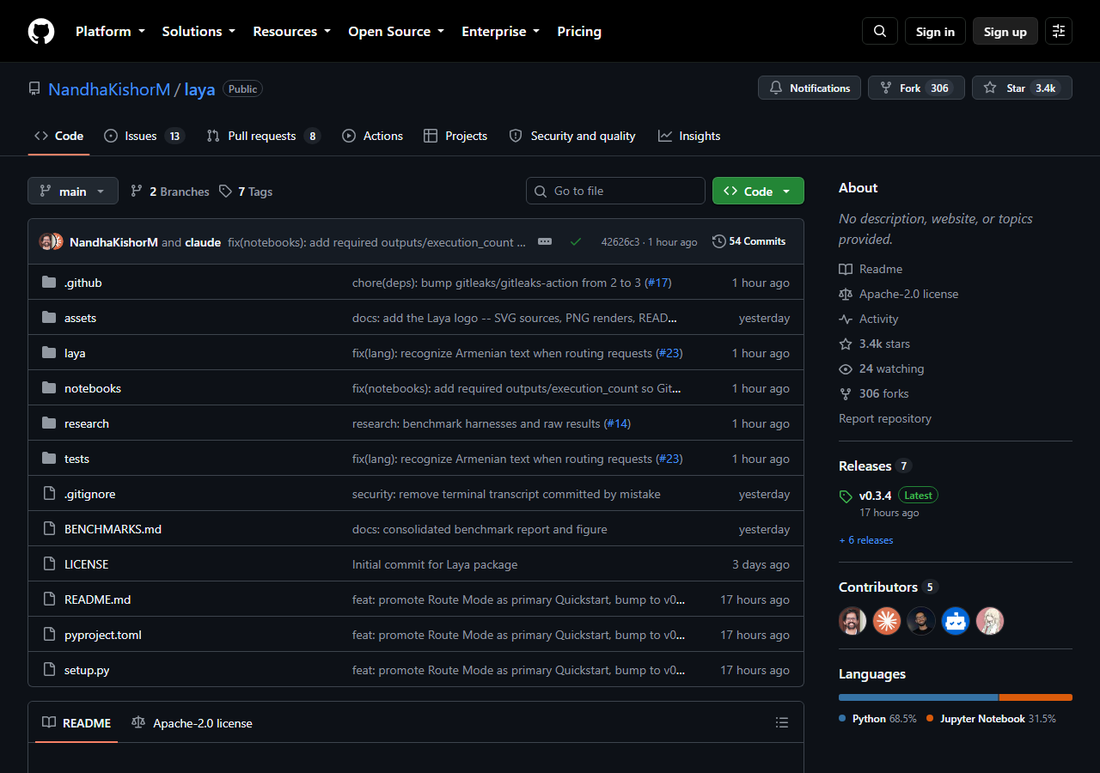Image resolution: width=1100 pixels, height=773 pixels.
Task: Open the .github folder icon
Action: coord(48,282)
